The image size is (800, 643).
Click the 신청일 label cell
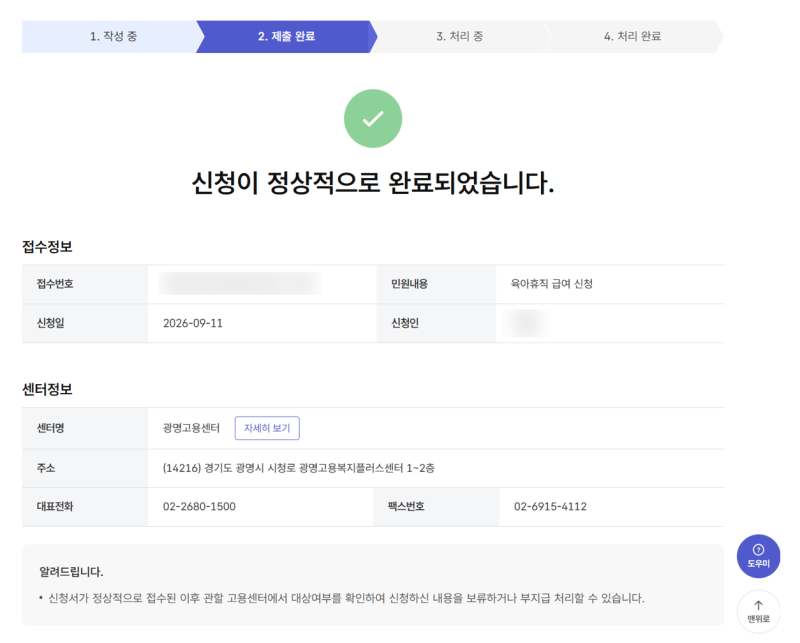pyautogui.click(x=85, y=323)
